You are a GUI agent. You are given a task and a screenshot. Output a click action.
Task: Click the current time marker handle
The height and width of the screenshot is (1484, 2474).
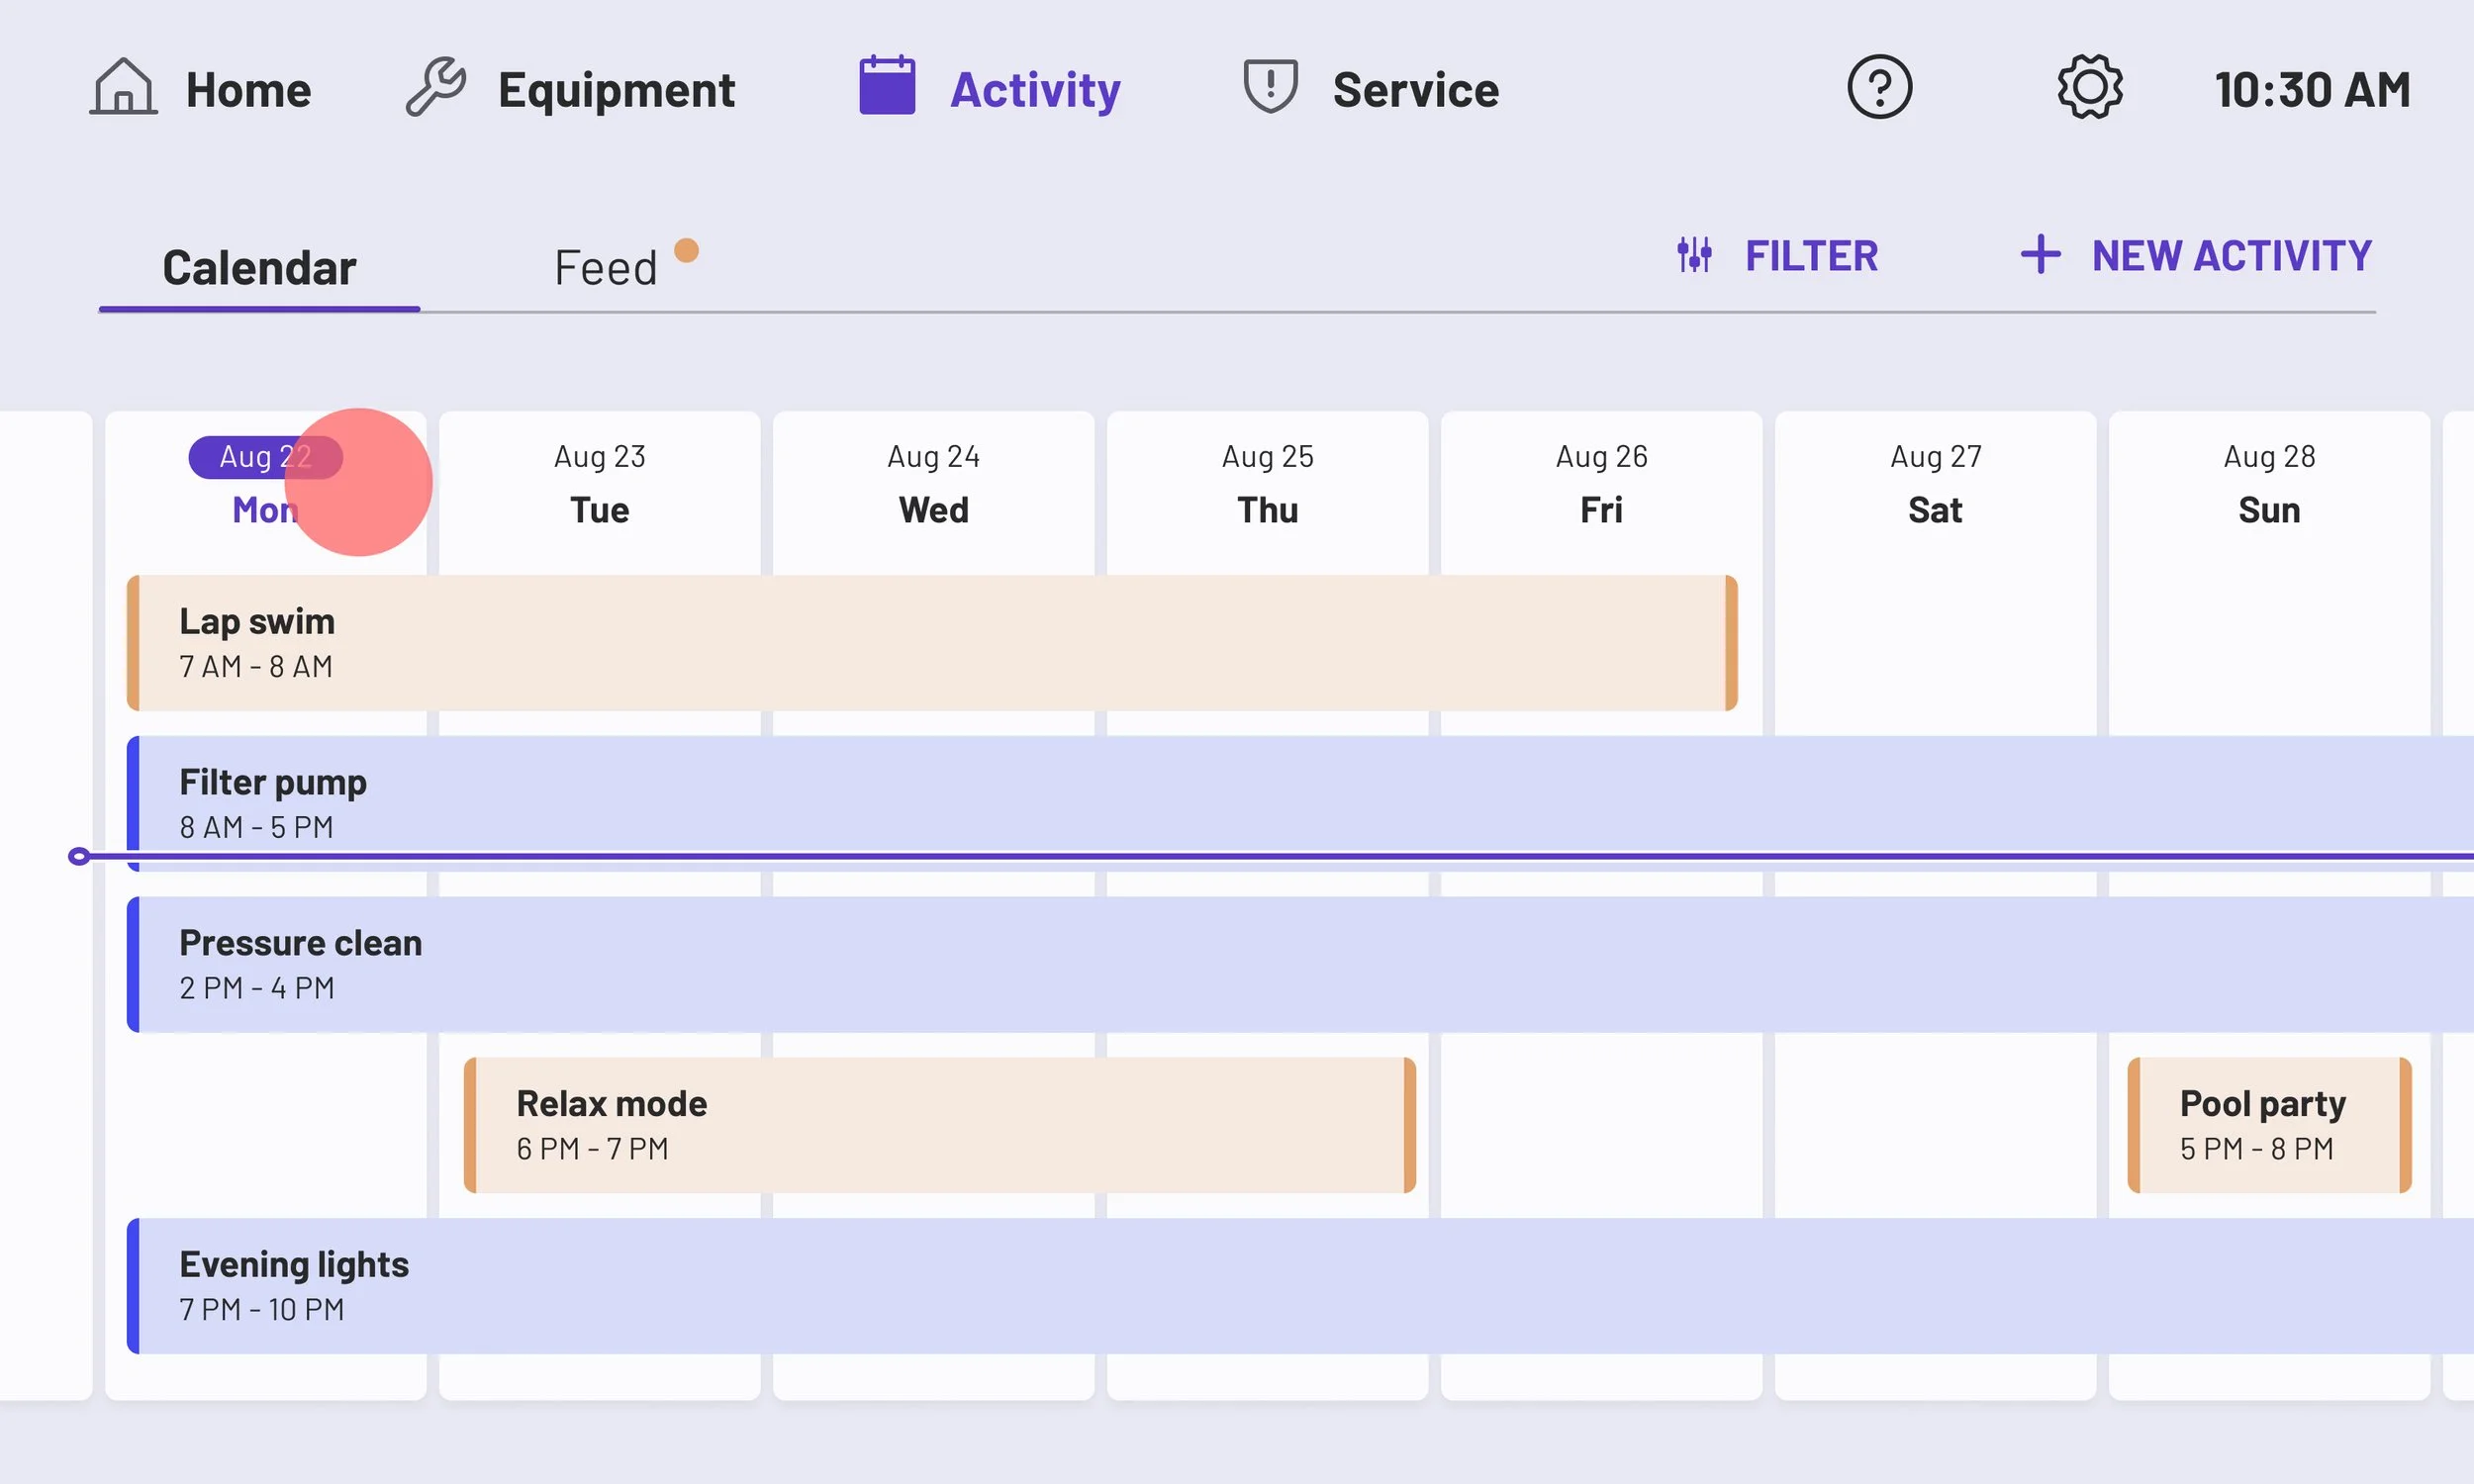click(x=79, y=856)
